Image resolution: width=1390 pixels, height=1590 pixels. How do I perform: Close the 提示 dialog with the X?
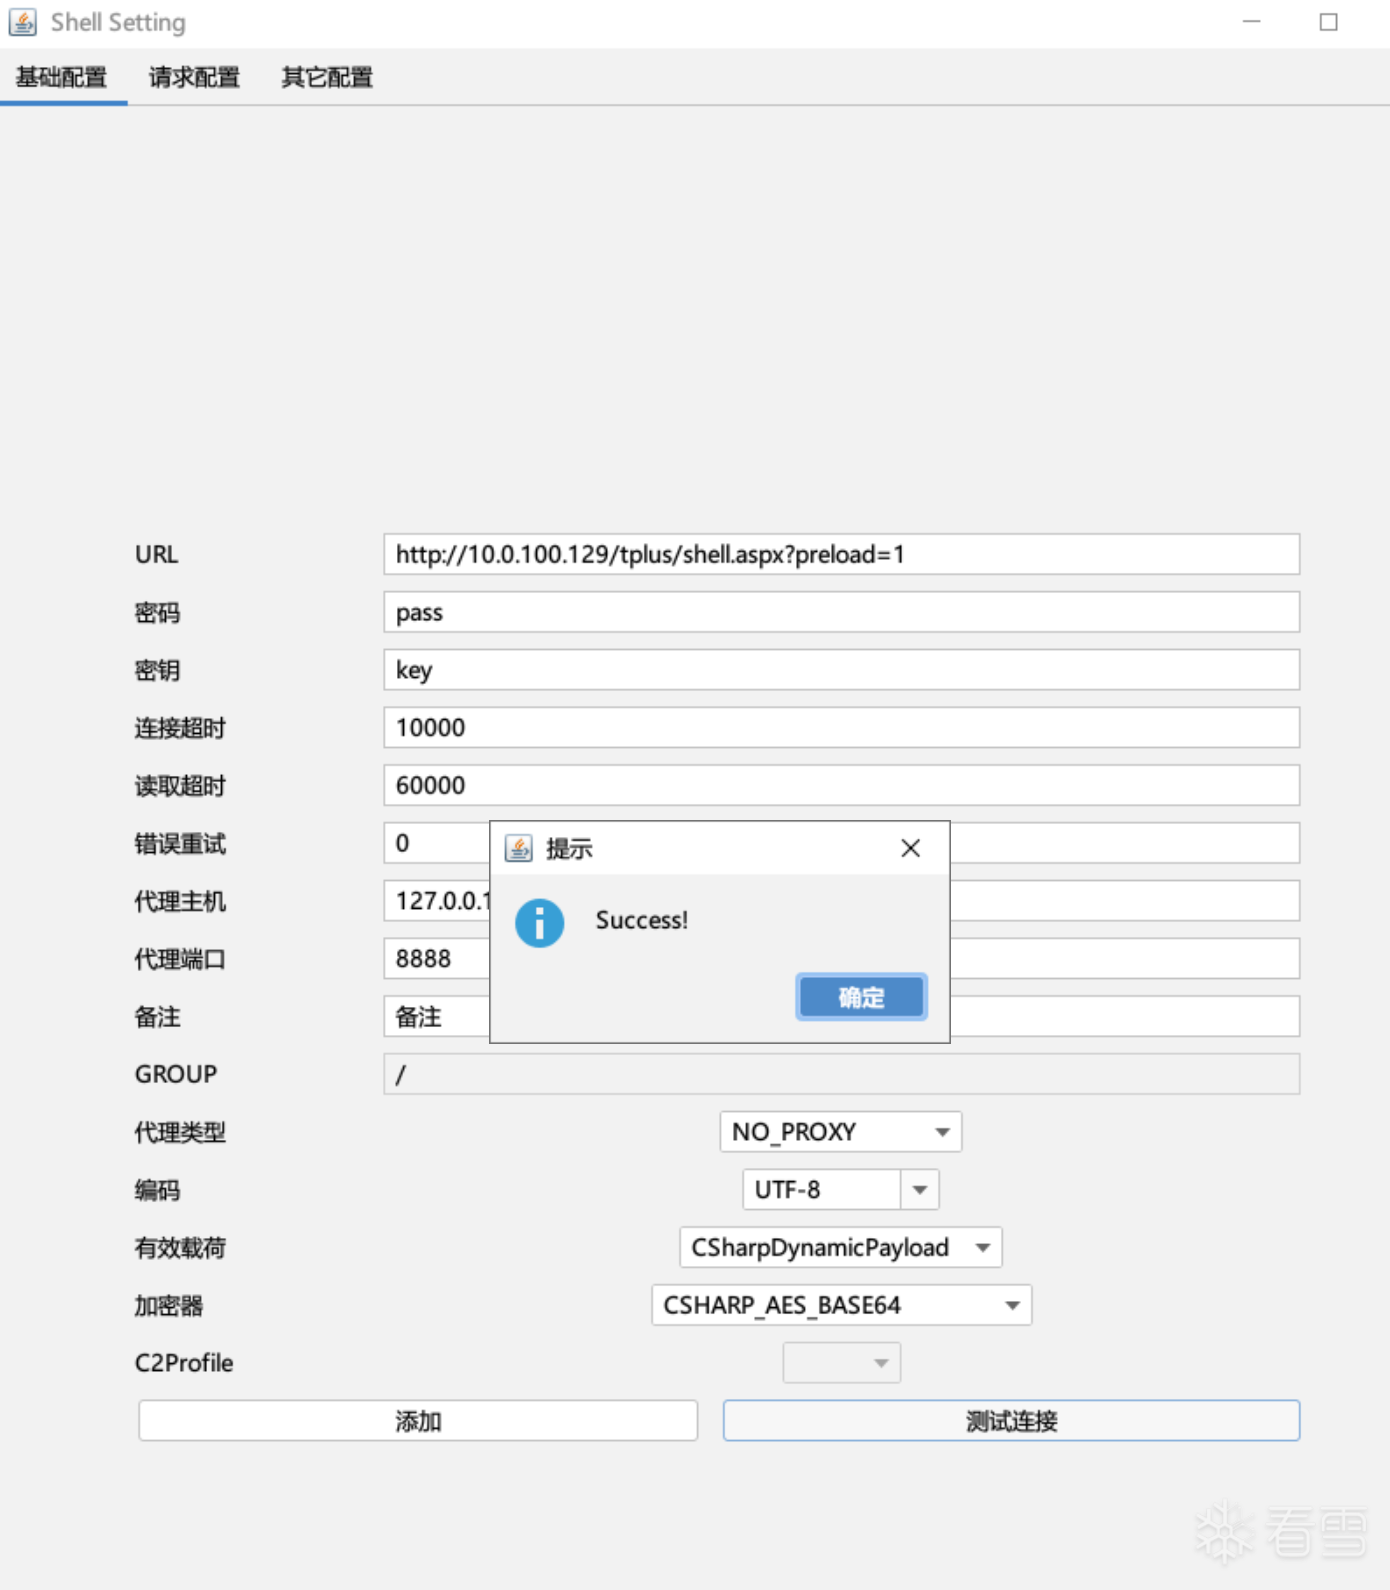(x=910, y=848)
